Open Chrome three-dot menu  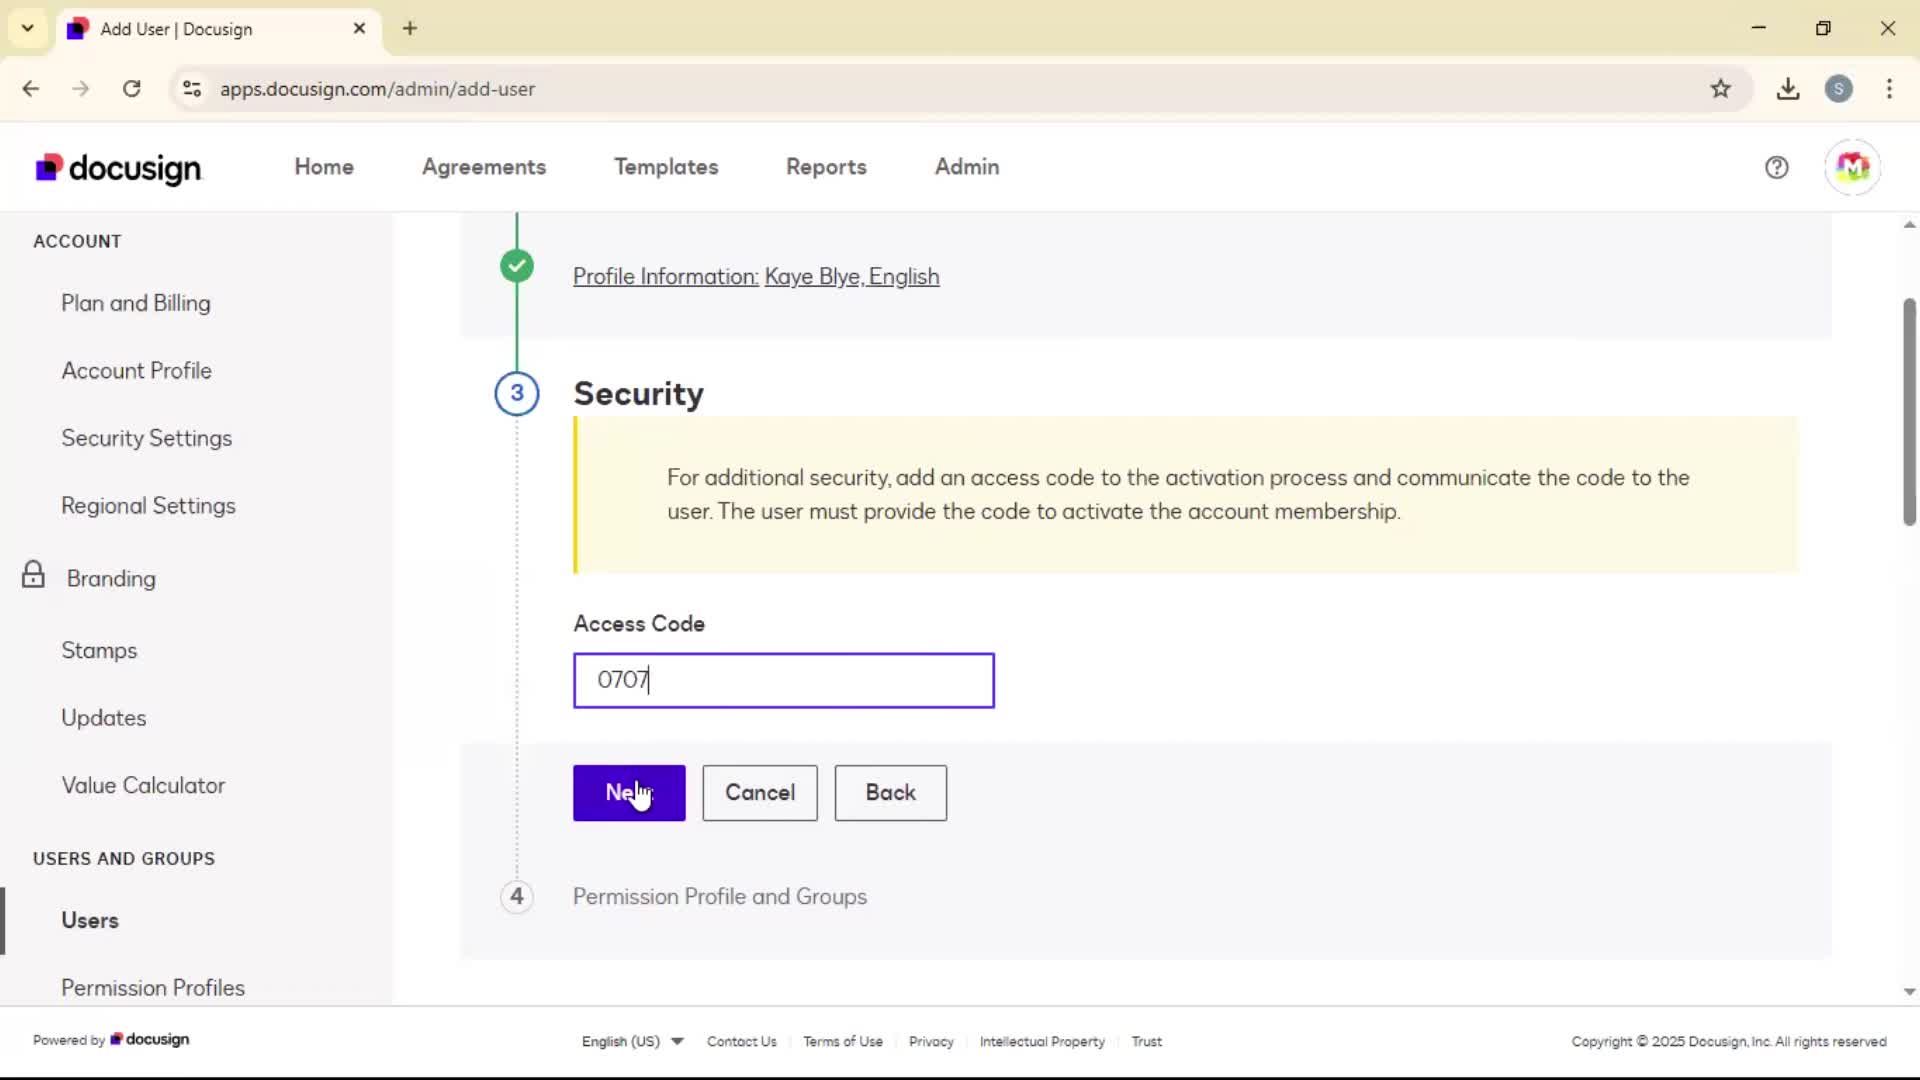(x=1889, y=89)
